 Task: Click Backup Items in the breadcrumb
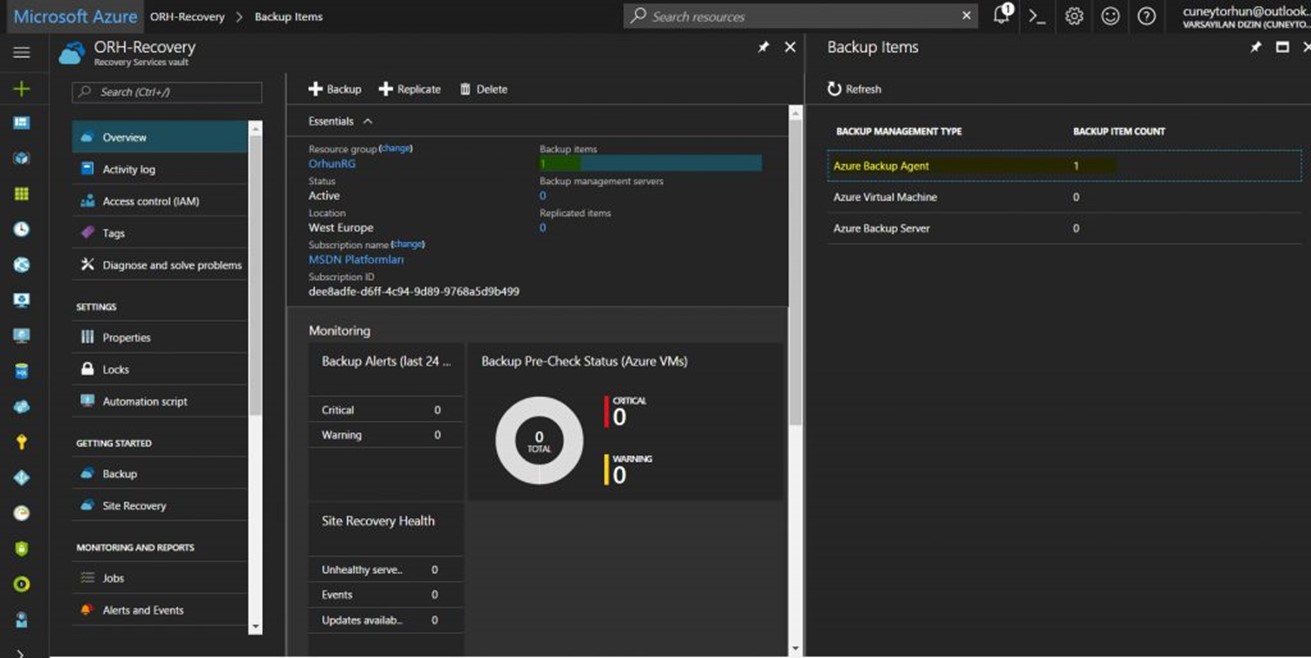(288, 17)
